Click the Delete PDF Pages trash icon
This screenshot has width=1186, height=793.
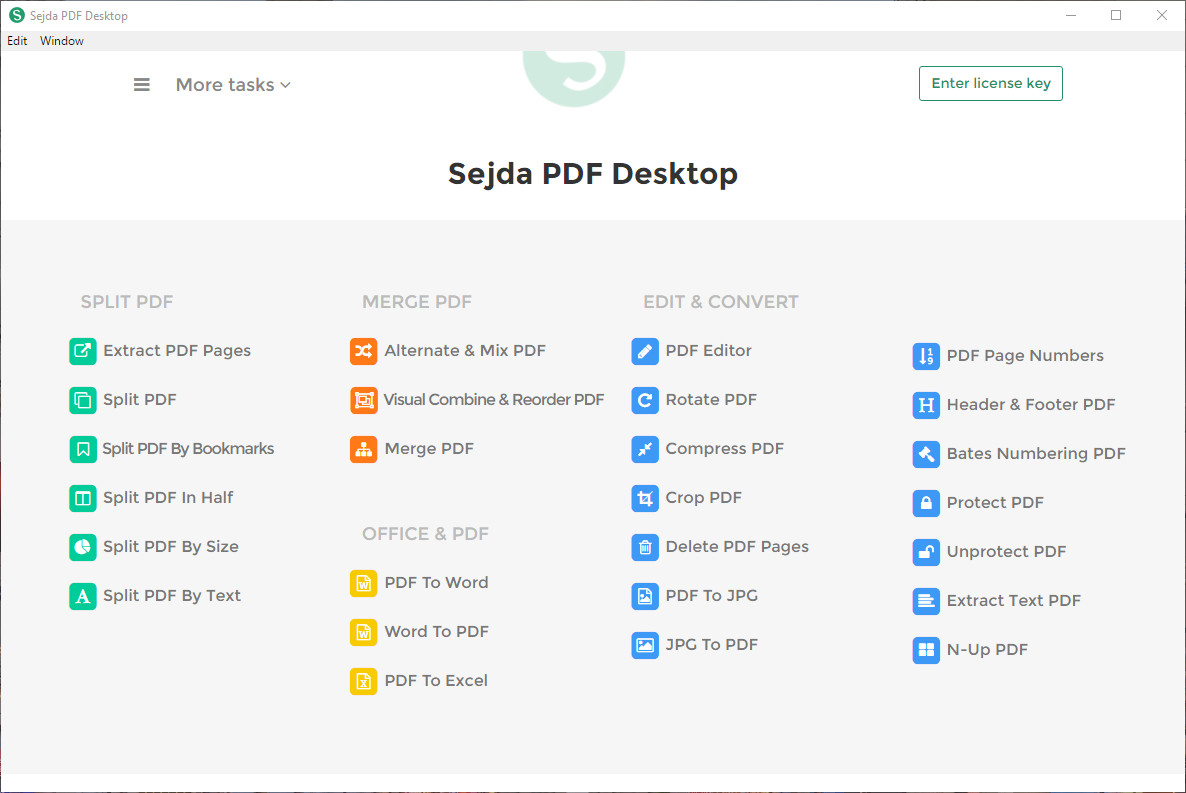pyautogui.click(x=645, y=547)
